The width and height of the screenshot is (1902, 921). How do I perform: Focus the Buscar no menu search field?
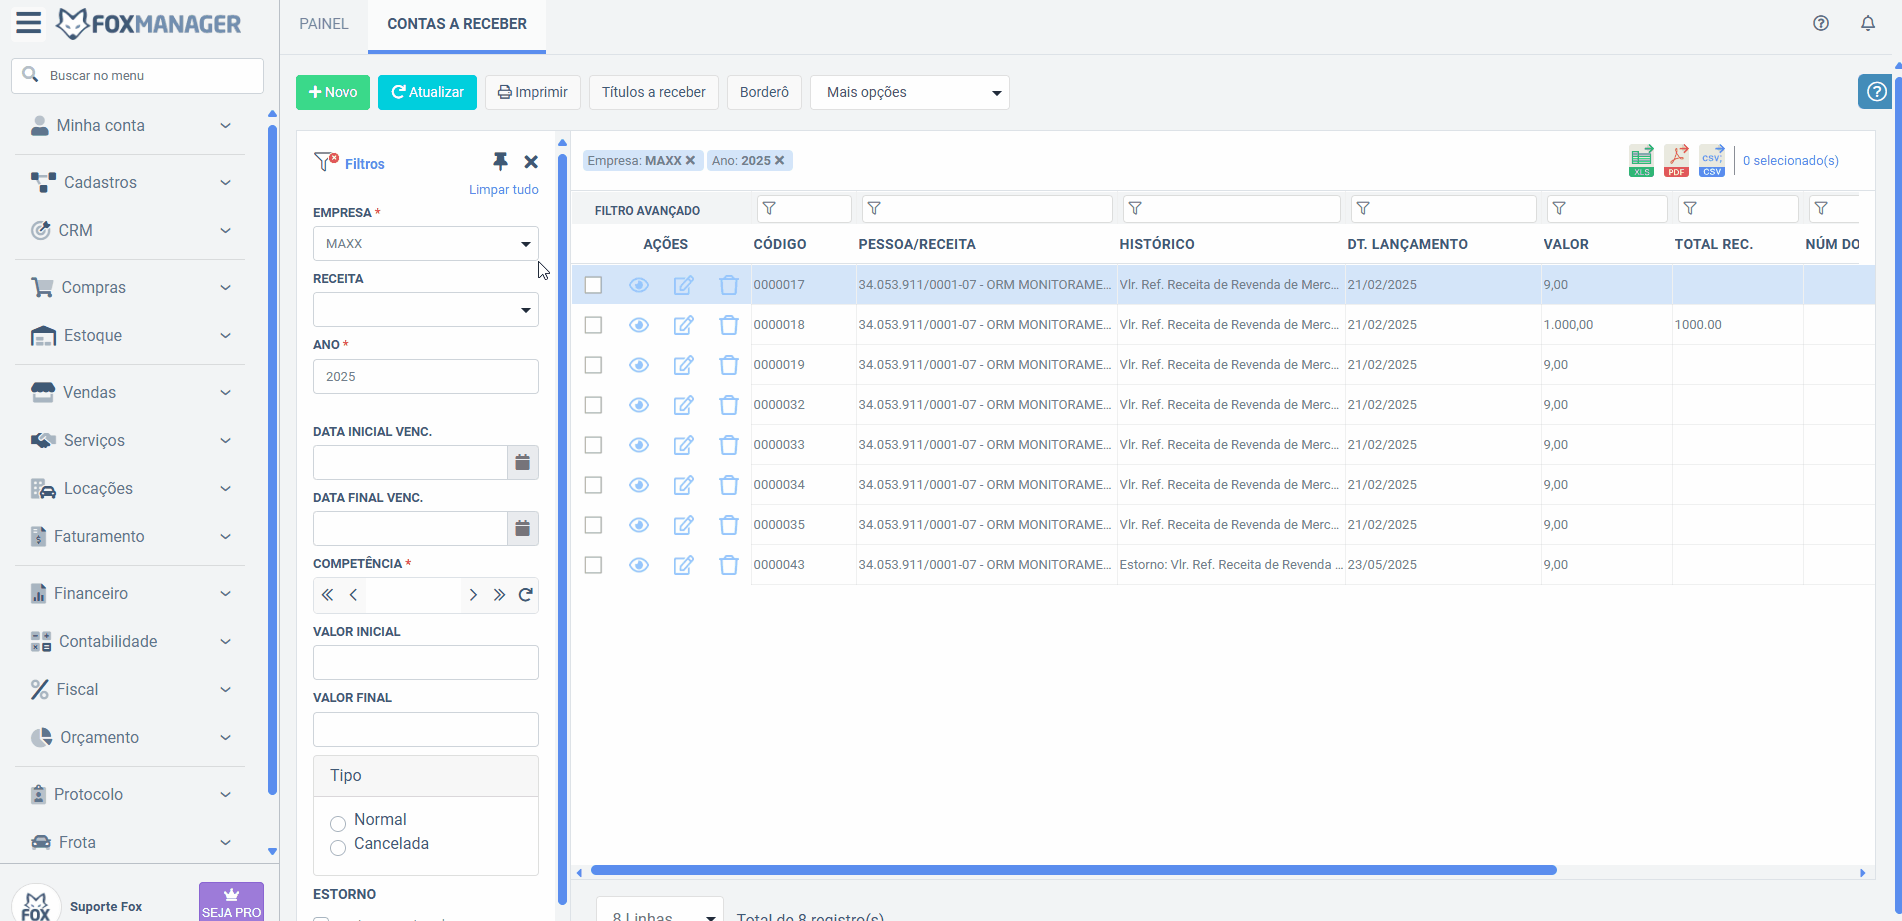click(x=137, y=75)
